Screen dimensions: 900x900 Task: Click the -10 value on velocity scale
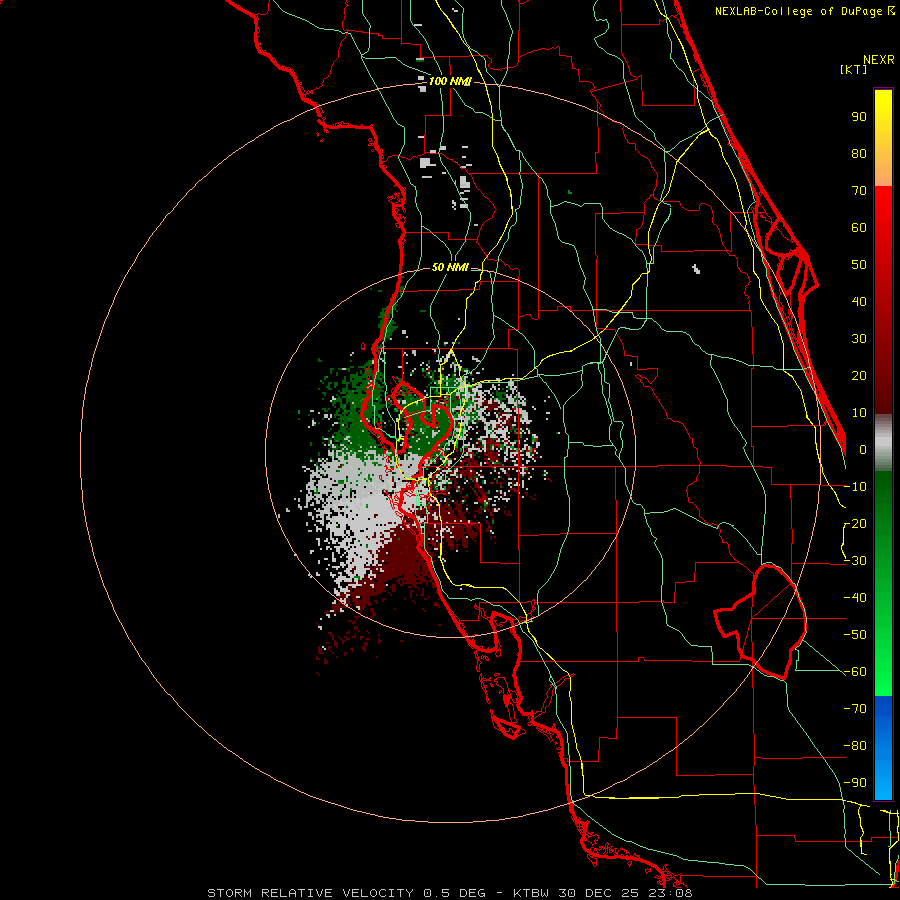(x=855, y=487)
